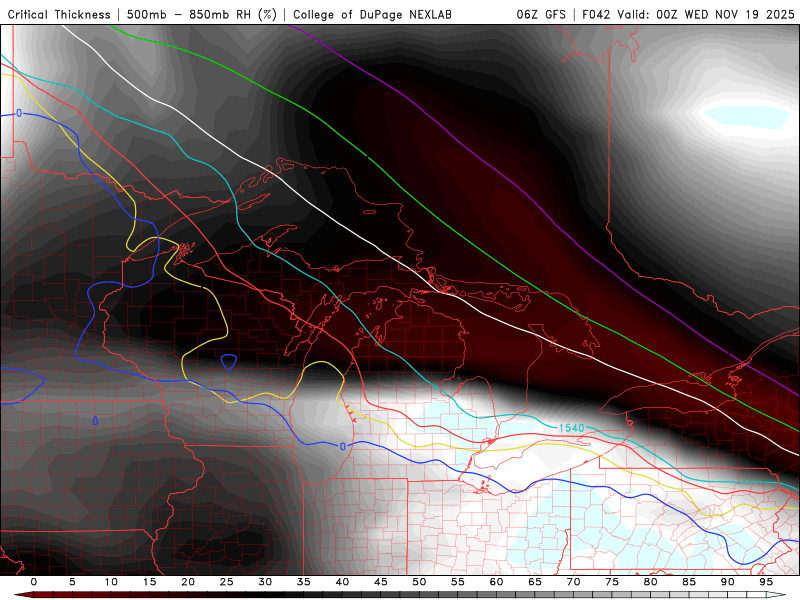The height and width of the screenshot is (600, 800).
Task: Click the "50" value on color scale
Action: [419, 582]
